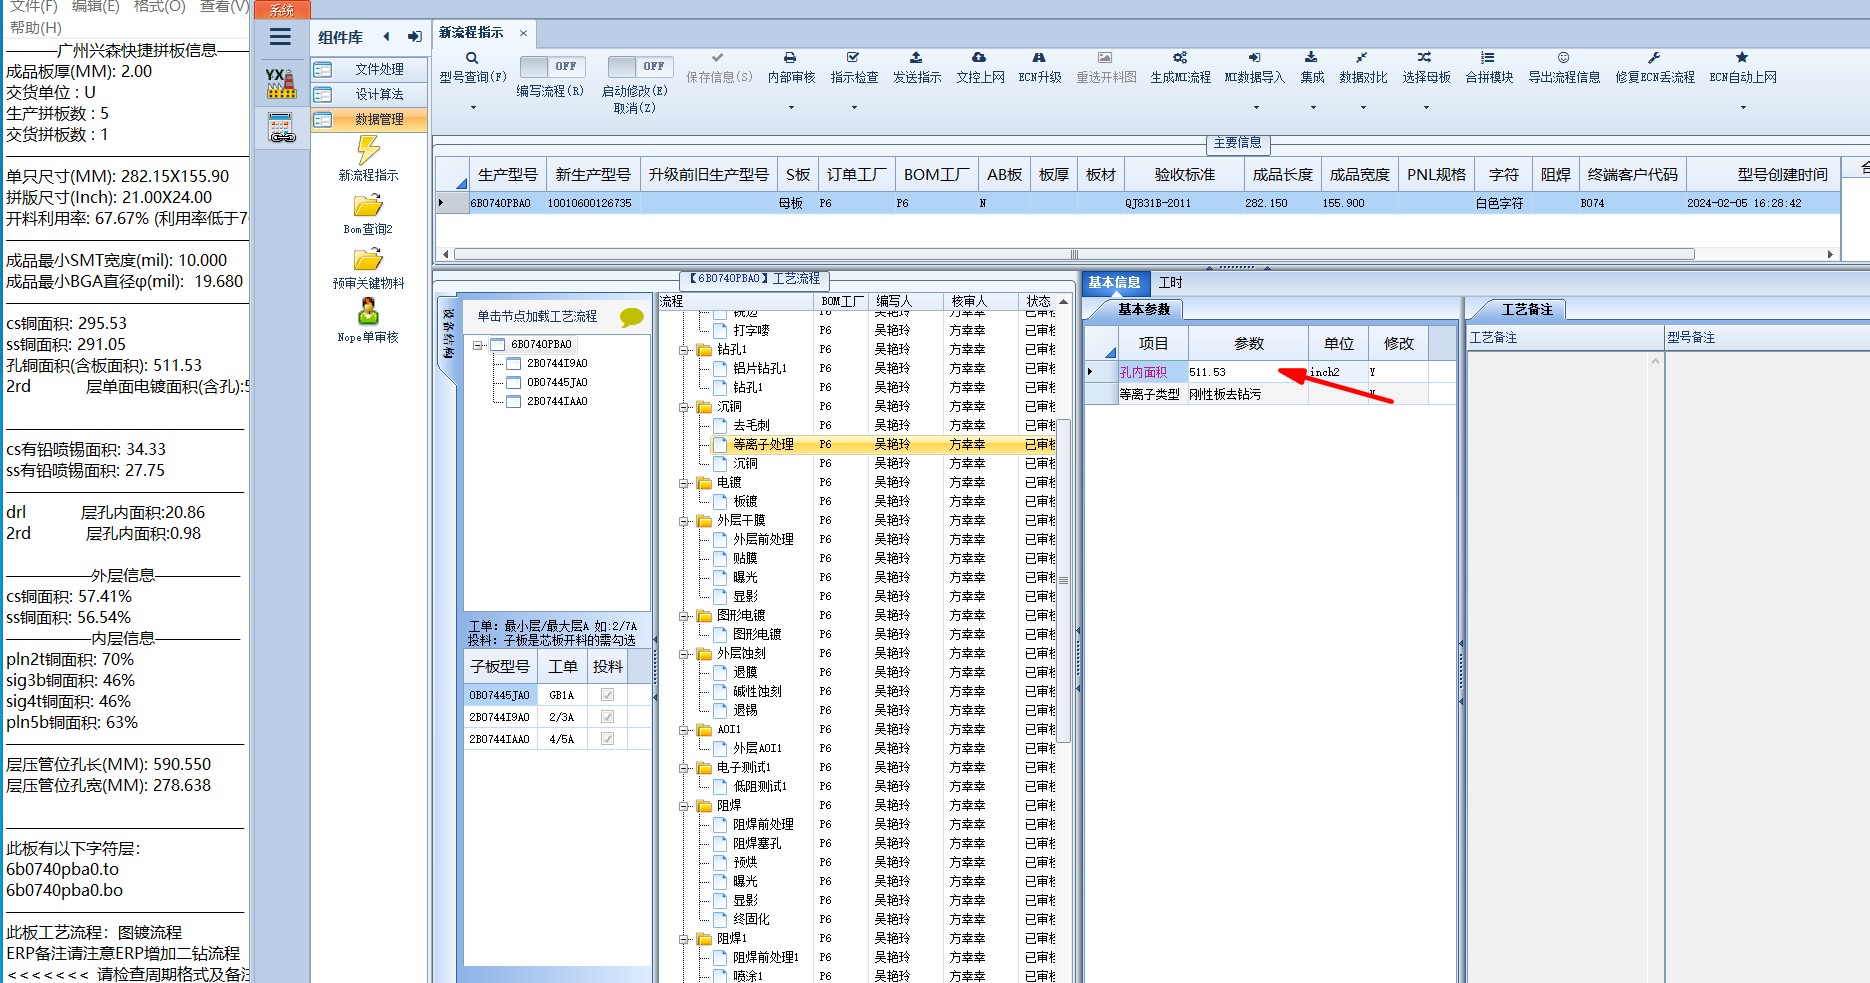
Task: Click the 511.53 parameter cell
Action: pyautogui.click(x=1247, y=372)
